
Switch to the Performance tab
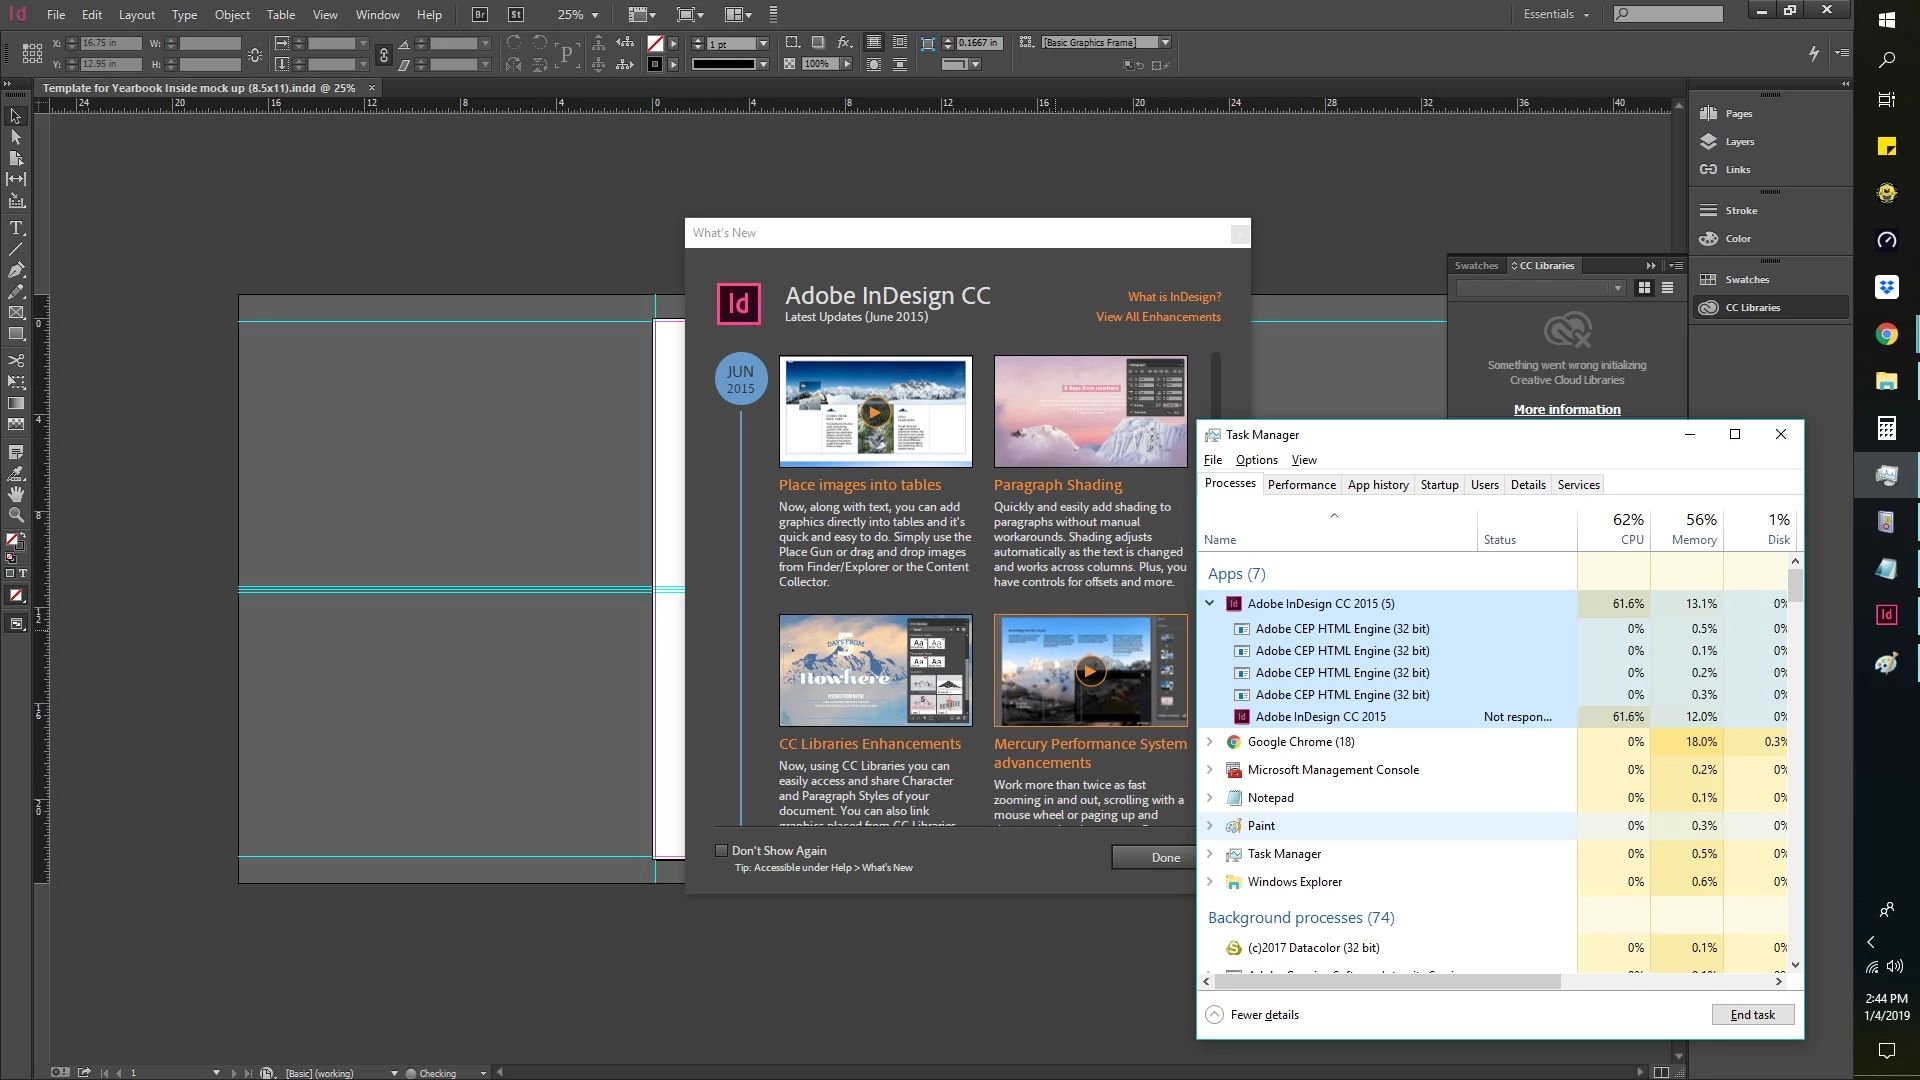pos(1301,485)
